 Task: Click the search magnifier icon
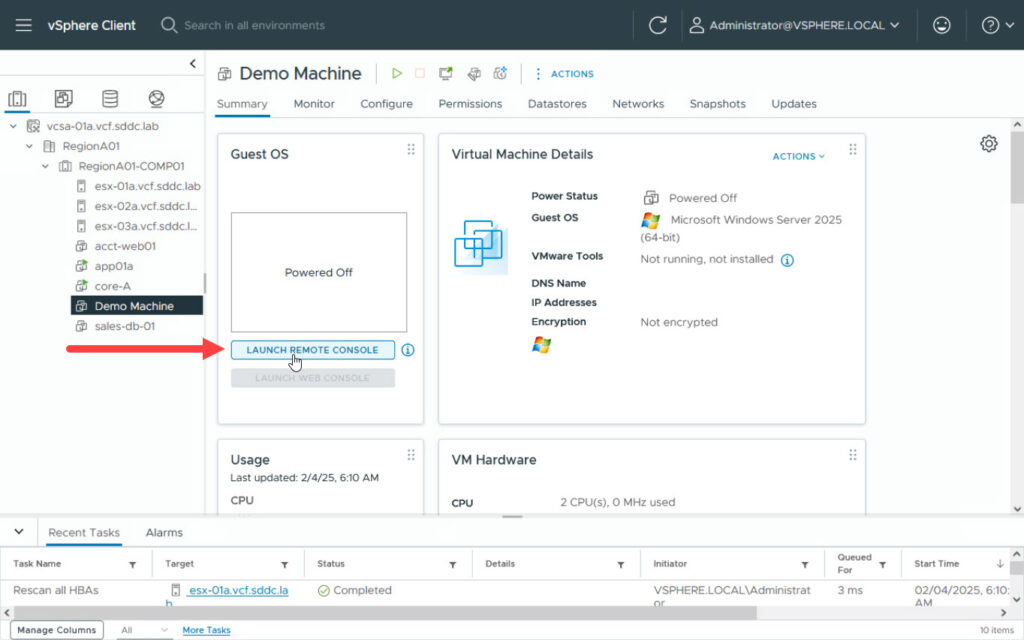pyautogui.click(x=168, y=25)
